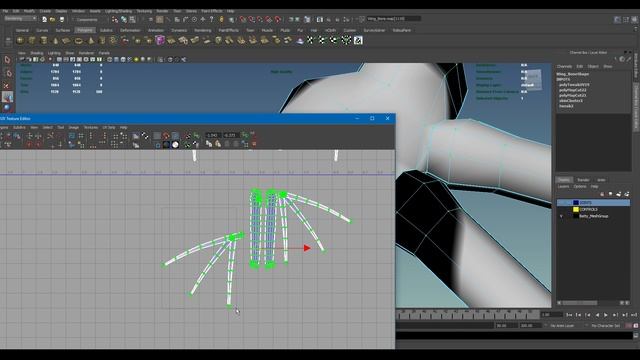Click the first checker-pattern shelf icon
This screenshot has width=640, height=360.
point(310,40)
